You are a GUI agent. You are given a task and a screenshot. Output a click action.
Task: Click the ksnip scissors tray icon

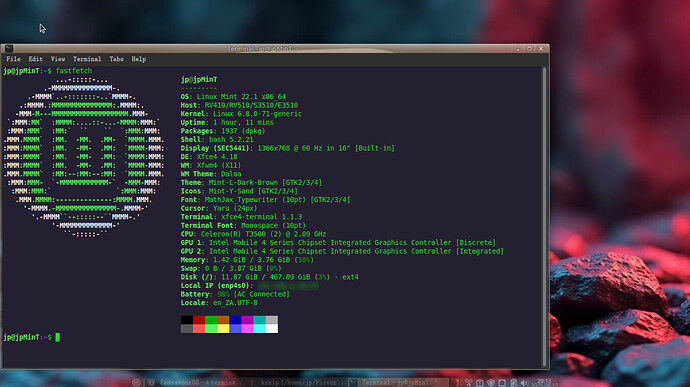tap(469, 383)
